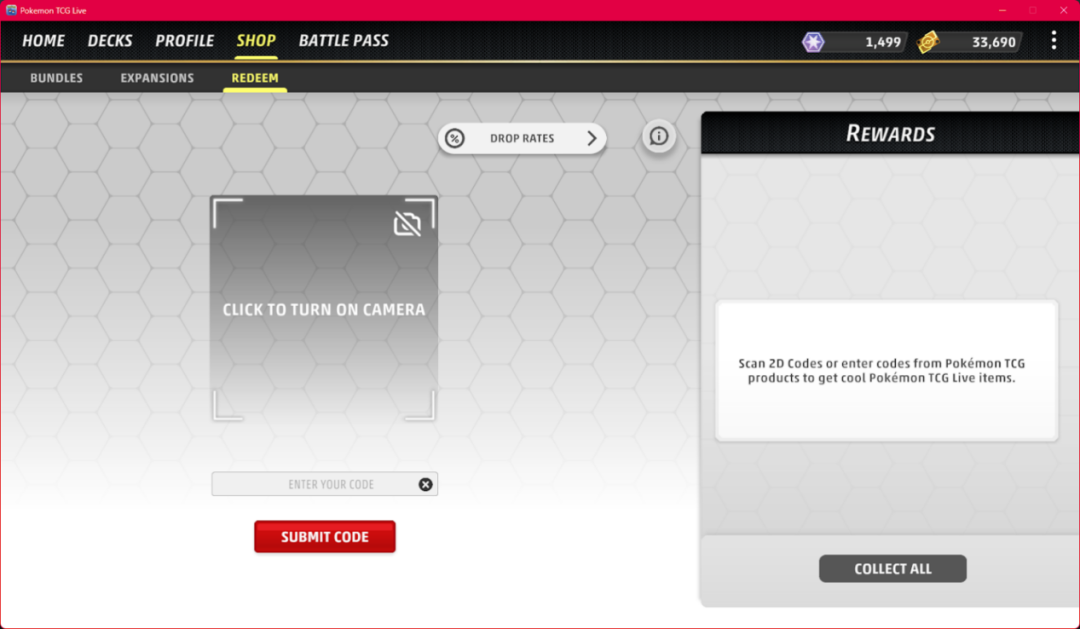Open the BATTLE PASS tab

(x=344, y=41)
